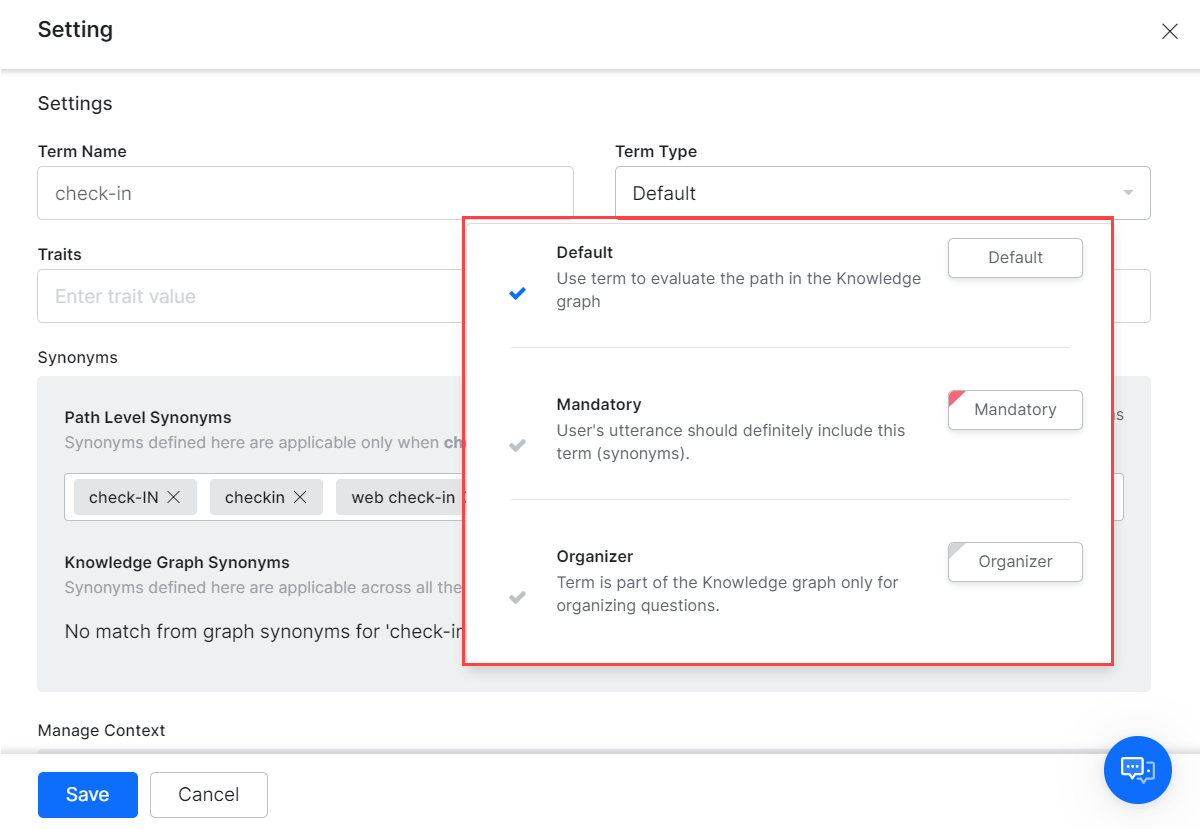Open the chat support widget
The height and width of the screenshot is (829, 1201).
click(x=1138, y=770)
